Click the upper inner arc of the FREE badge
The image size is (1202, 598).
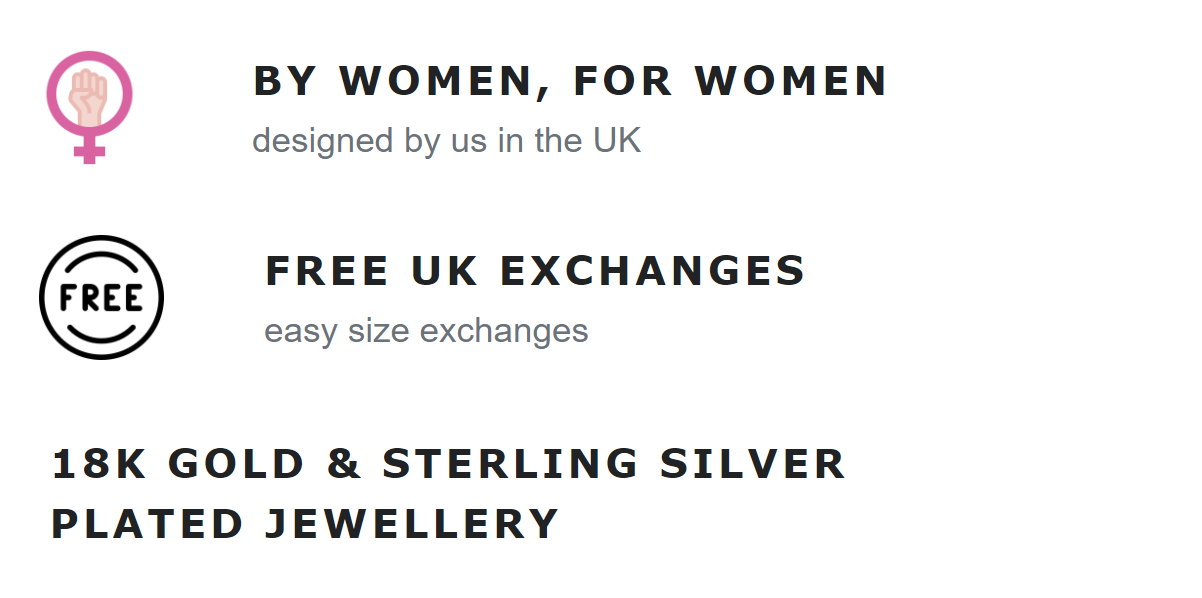[101, 262]
